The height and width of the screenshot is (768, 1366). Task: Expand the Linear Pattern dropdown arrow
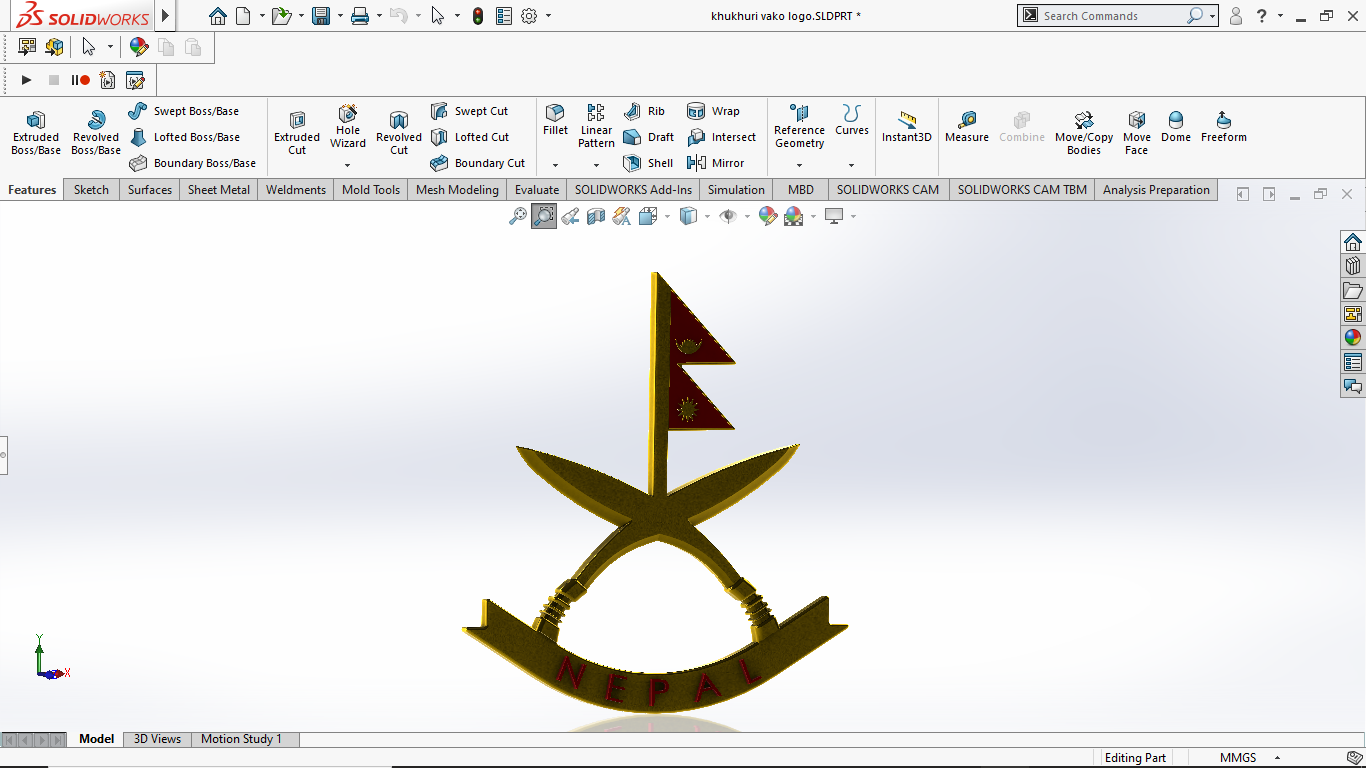click(596, 165)
